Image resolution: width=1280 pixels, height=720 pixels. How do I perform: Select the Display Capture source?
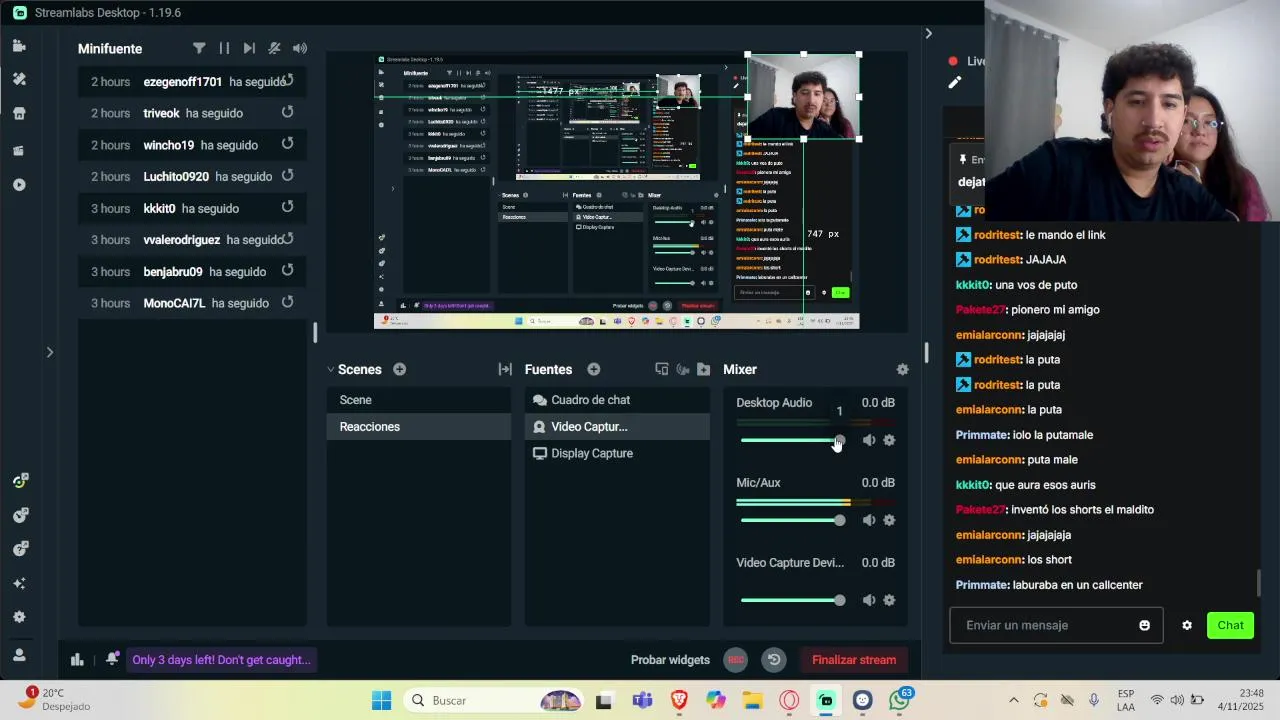click(x=617, y=453)
